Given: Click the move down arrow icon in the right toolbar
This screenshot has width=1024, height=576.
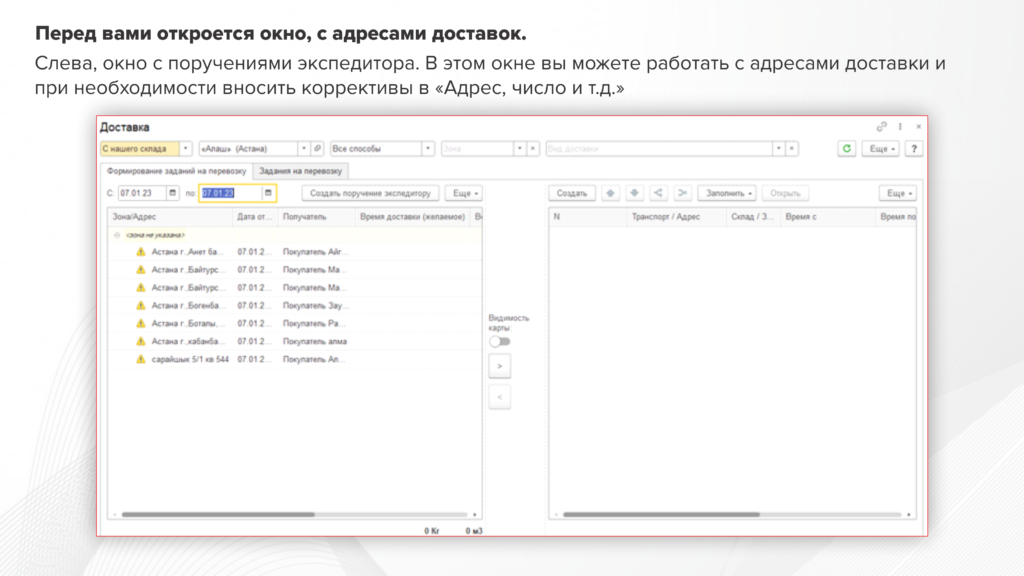Looking at the screenshot, I should click(634, 193).
